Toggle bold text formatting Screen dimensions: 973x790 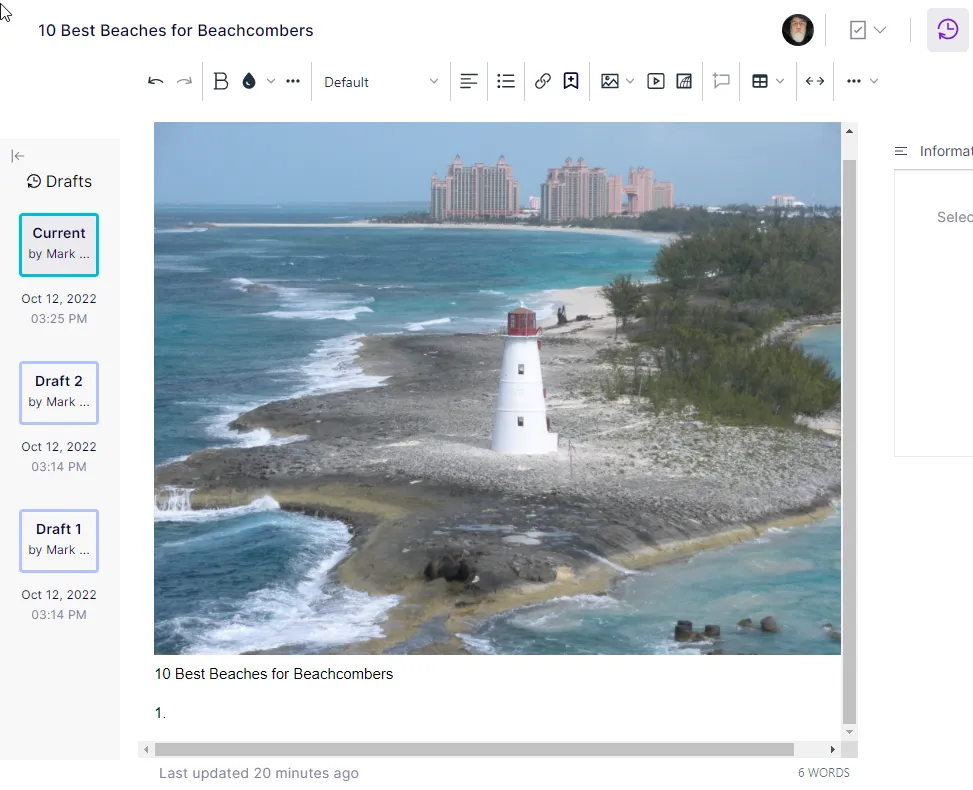coord(221,81)
